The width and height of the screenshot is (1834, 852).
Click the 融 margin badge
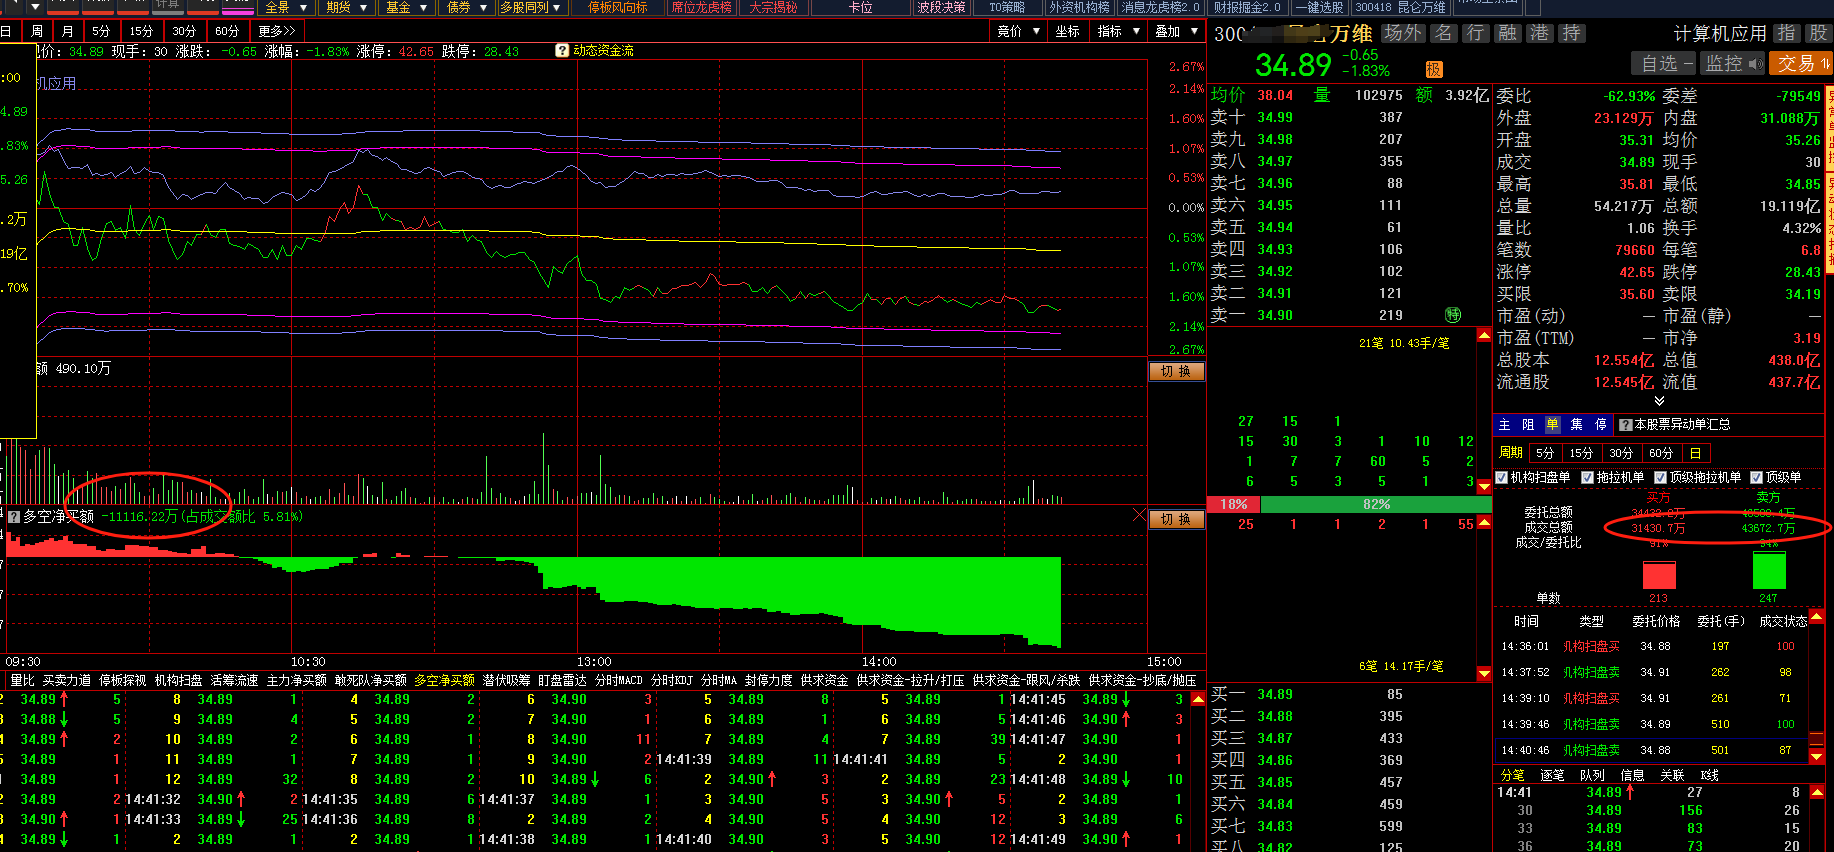(1507, 33)
